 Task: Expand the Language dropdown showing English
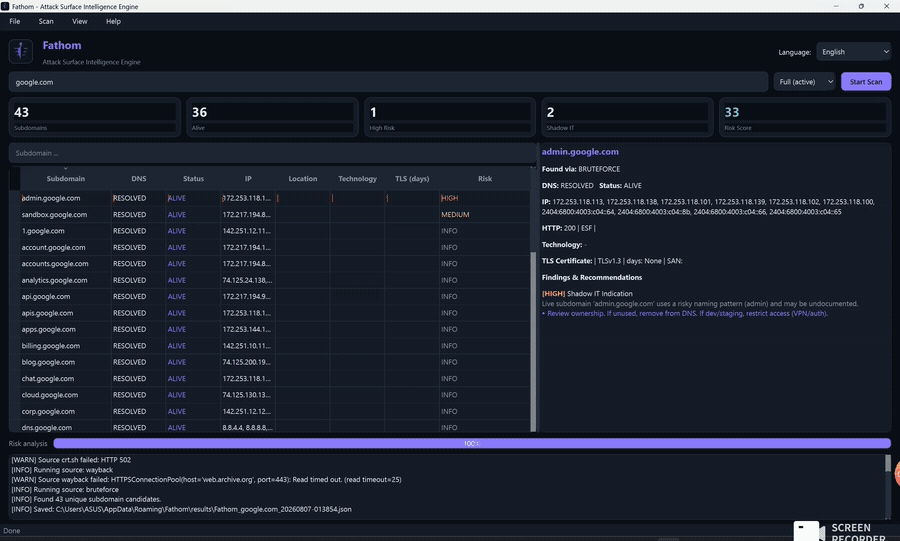click(x=854, y=52)
